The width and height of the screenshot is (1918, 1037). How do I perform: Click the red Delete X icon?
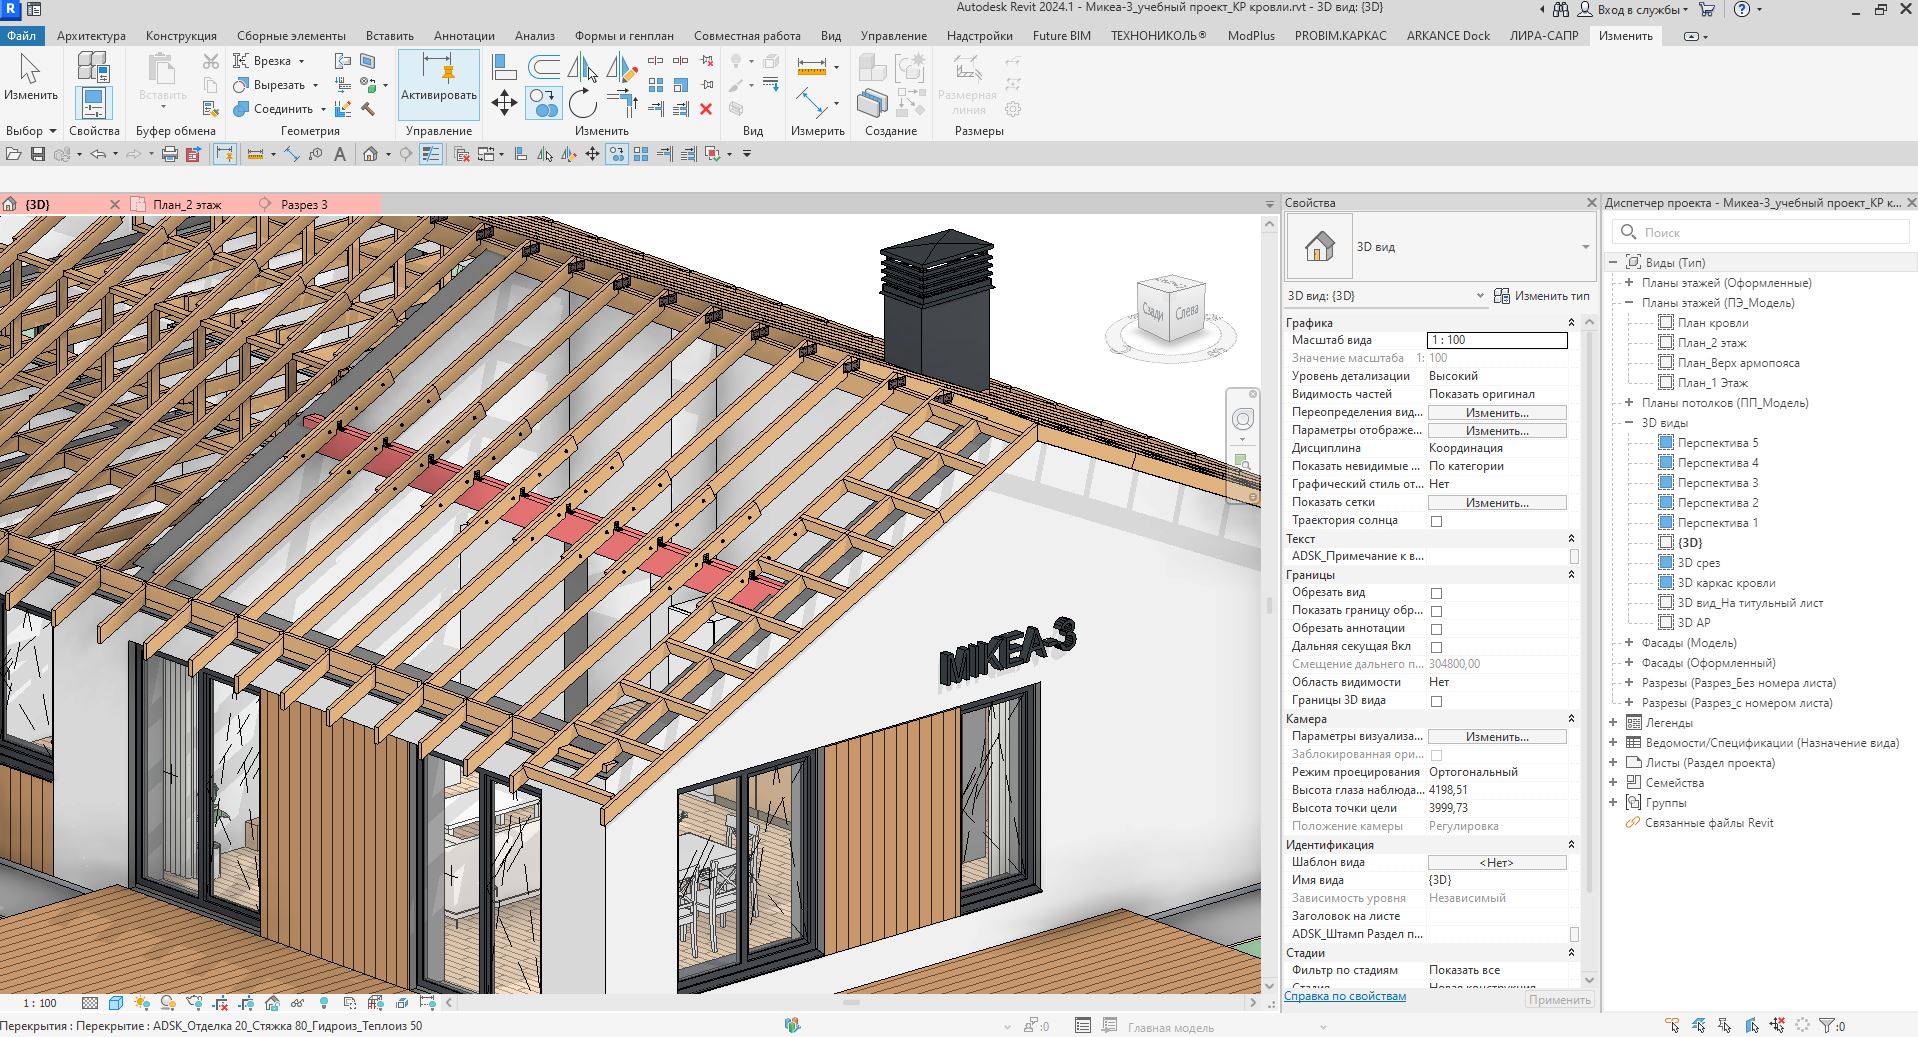pos(706,109)
